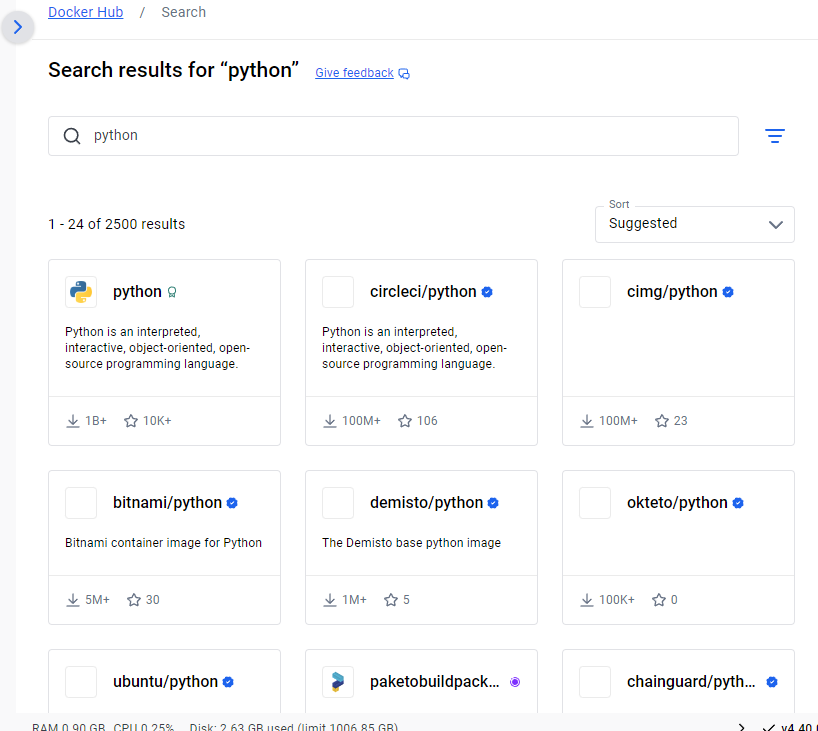Click the download icon on the python card
The image size is (818, 731).
[73, 421]
